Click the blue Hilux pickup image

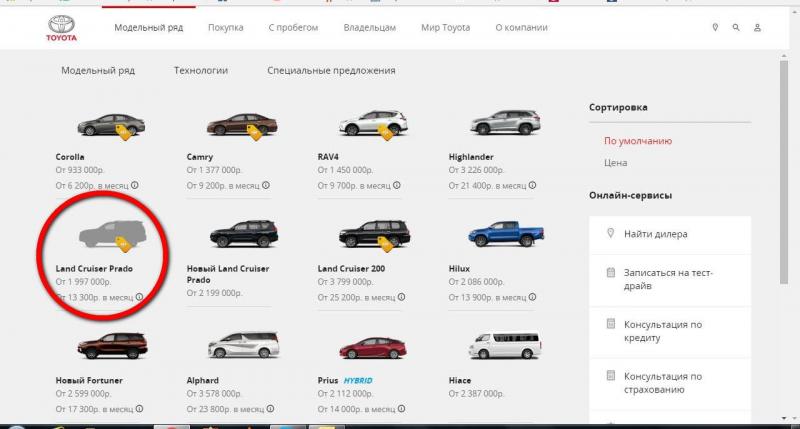506,234
